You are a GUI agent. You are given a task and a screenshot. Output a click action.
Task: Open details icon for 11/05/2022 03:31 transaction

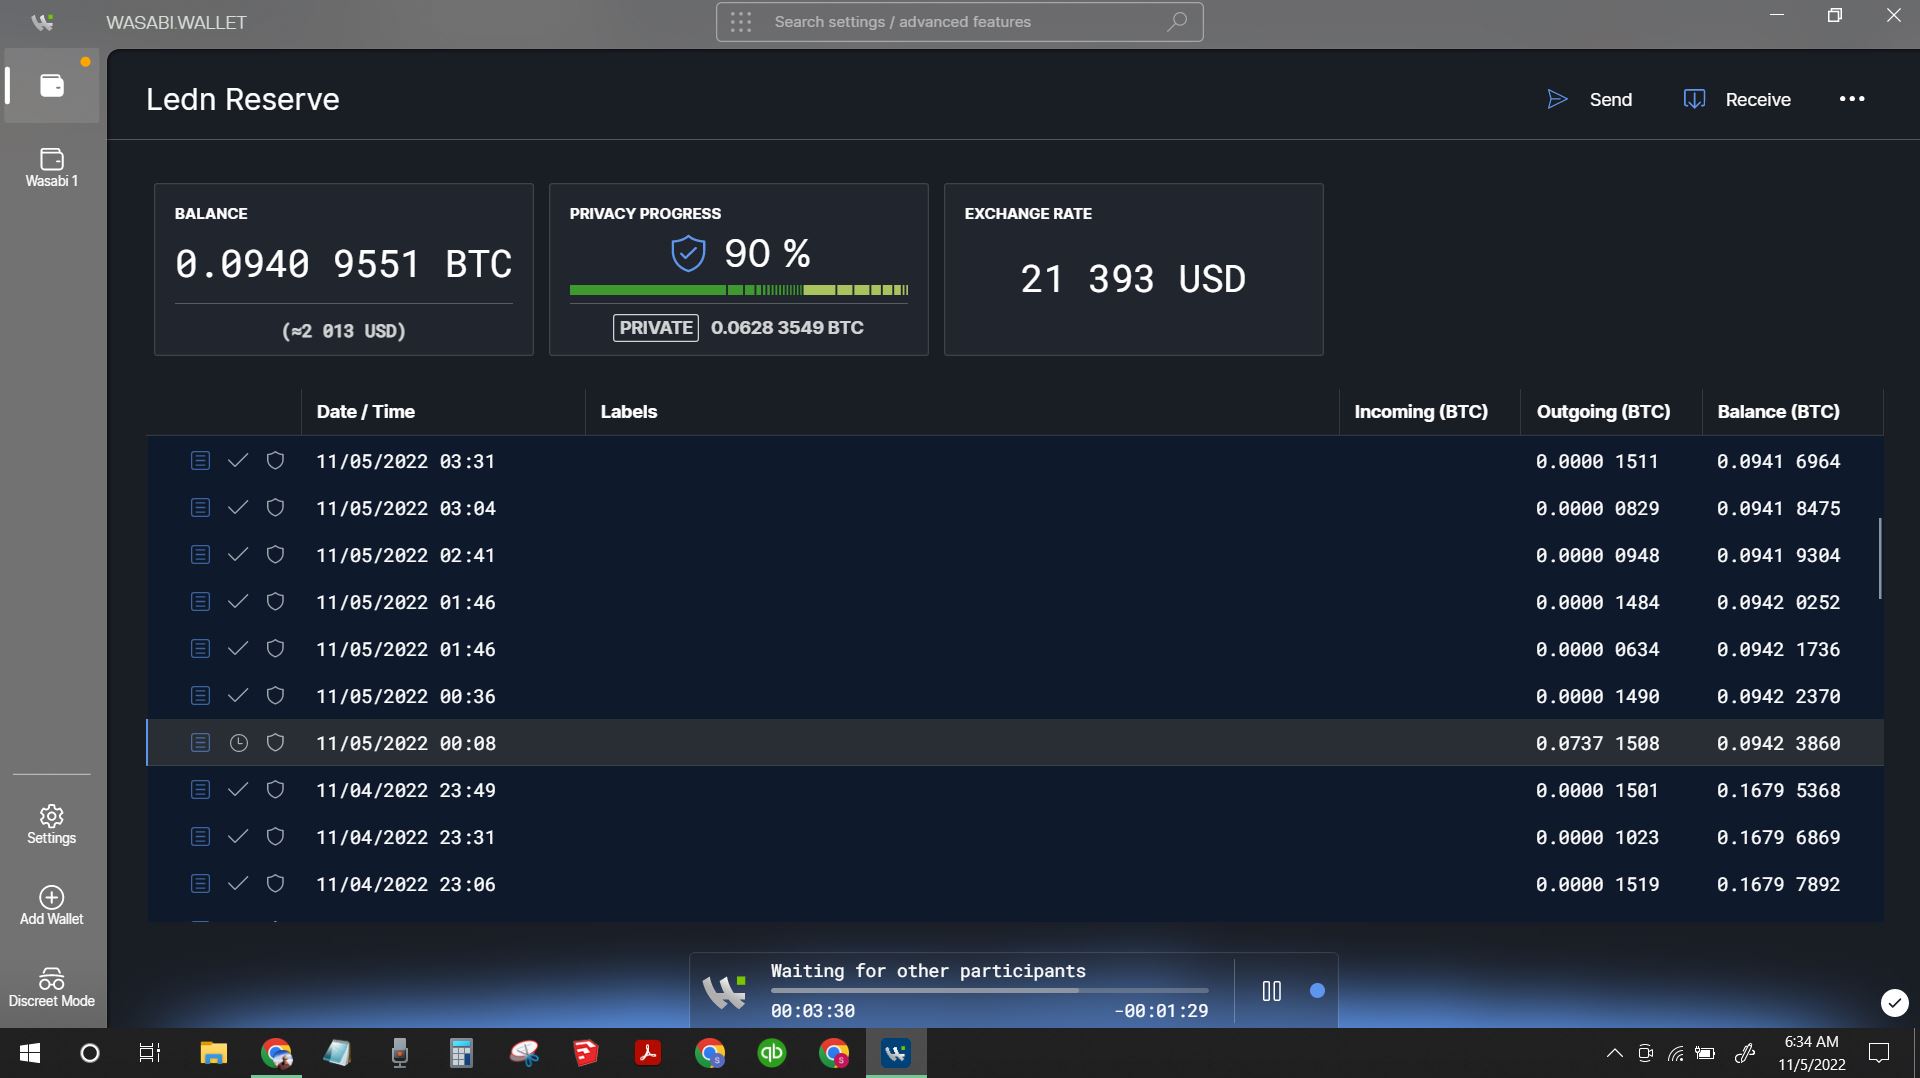tap(200, 461)
